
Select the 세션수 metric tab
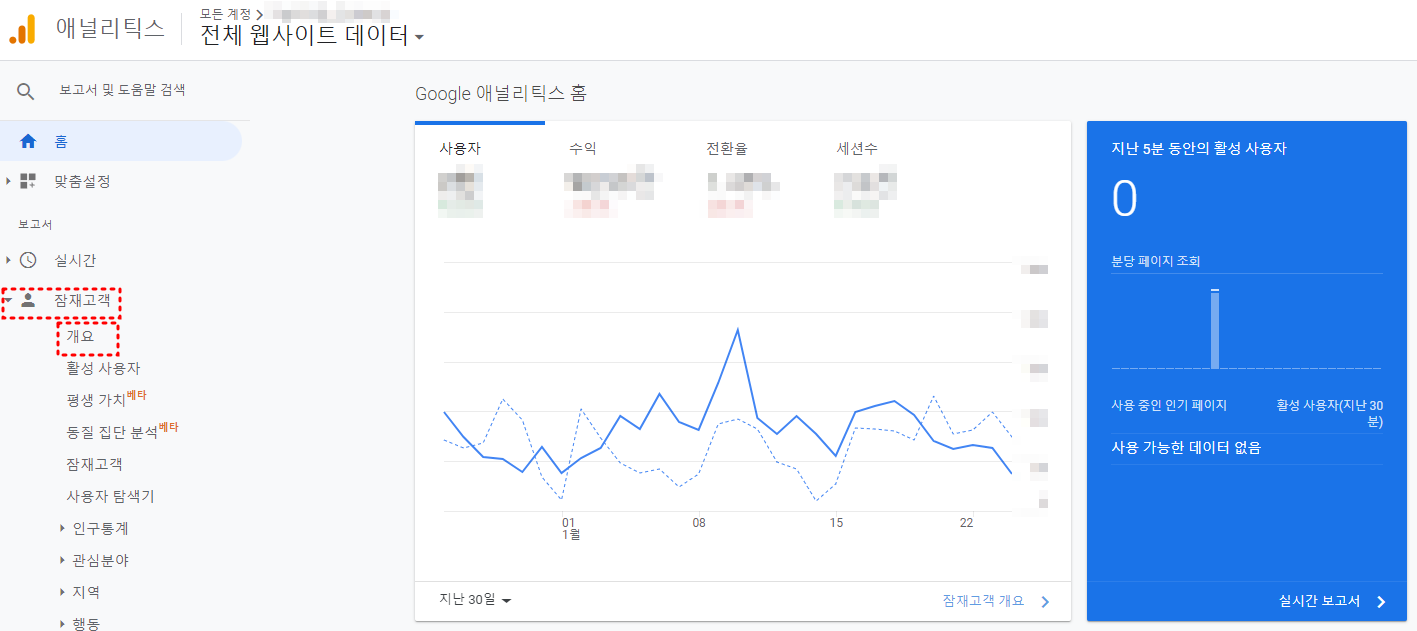pyautogui.click(x=857, y=149)
